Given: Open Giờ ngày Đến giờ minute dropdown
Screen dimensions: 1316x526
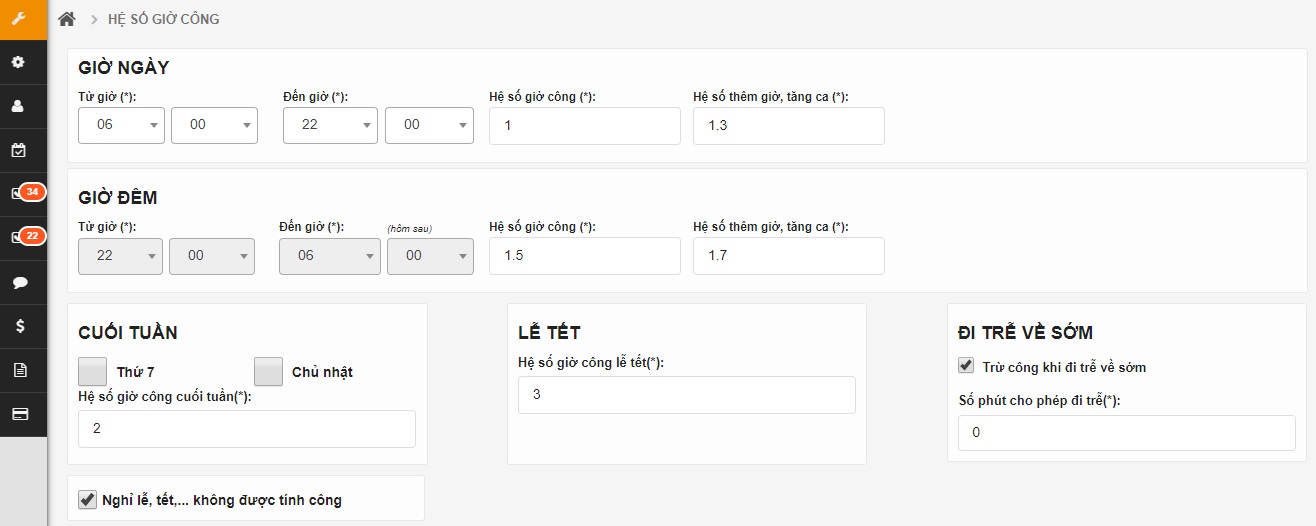Looking at the screenshot, I should pos(429,125).
